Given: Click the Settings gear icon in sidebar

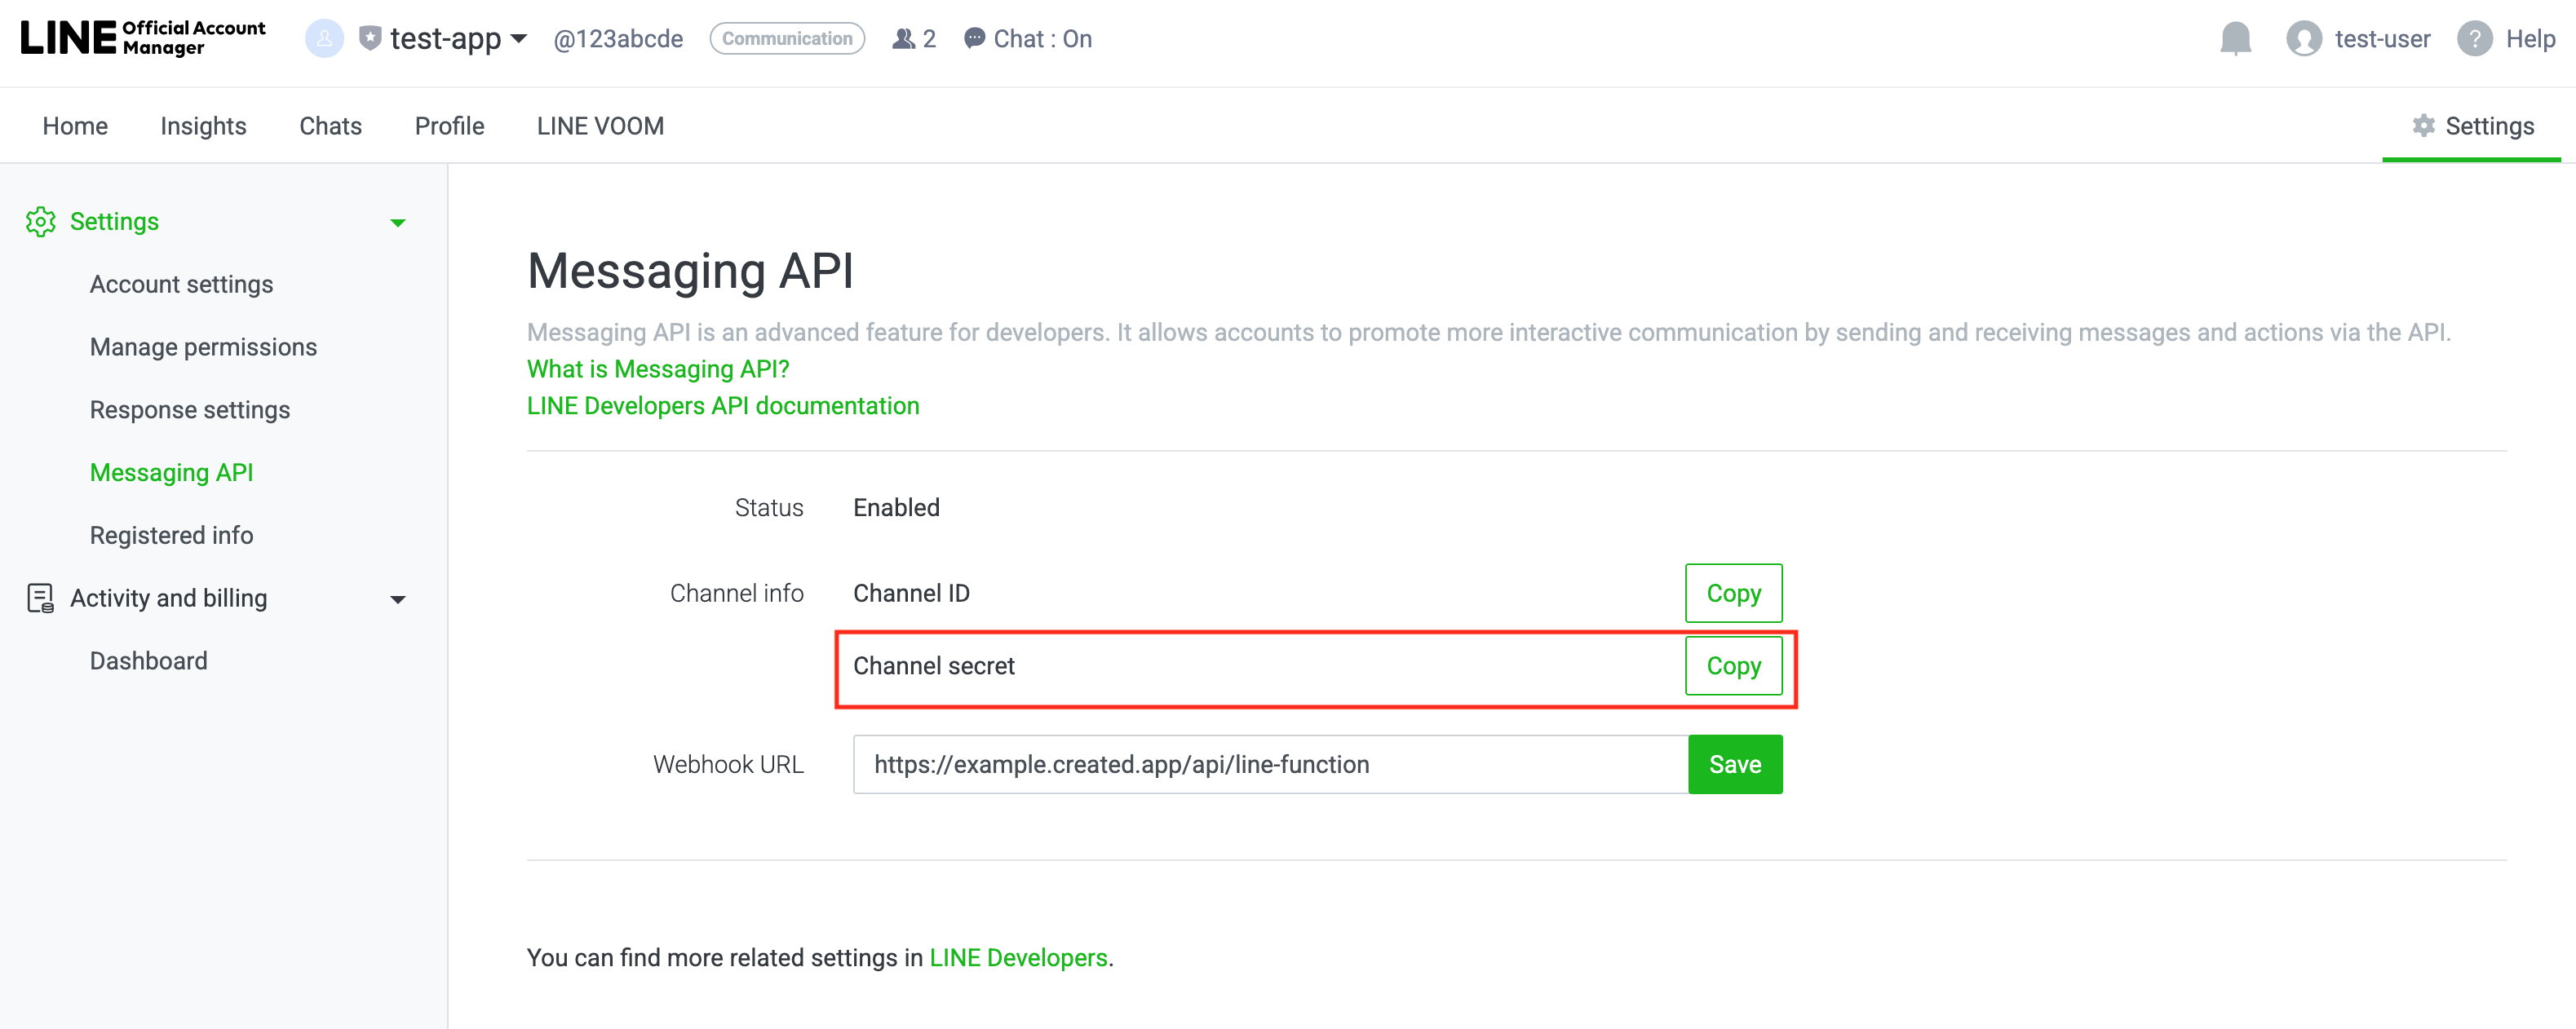Looking at the screenshot, I should pos(41,221).
